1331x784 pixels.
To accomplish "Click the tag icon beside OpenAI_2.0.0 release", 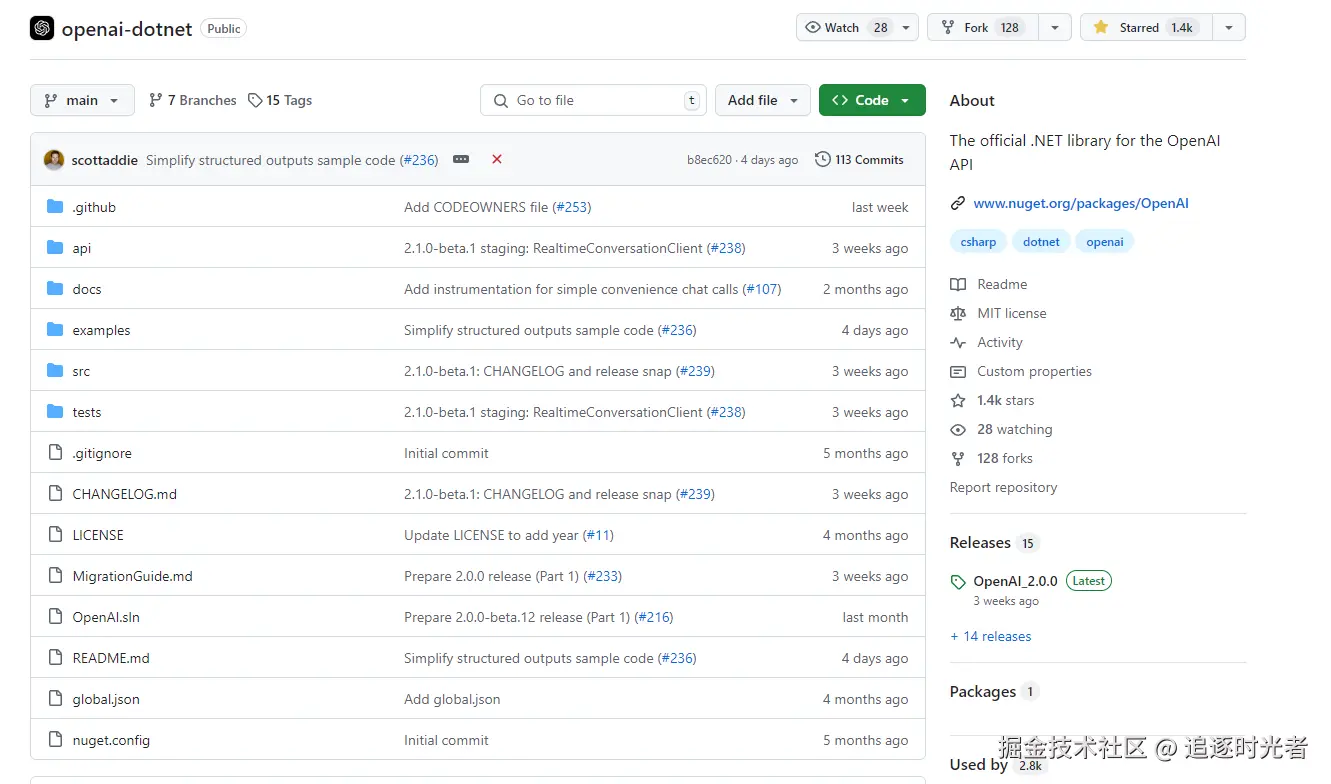I will (x=958, y=582).
